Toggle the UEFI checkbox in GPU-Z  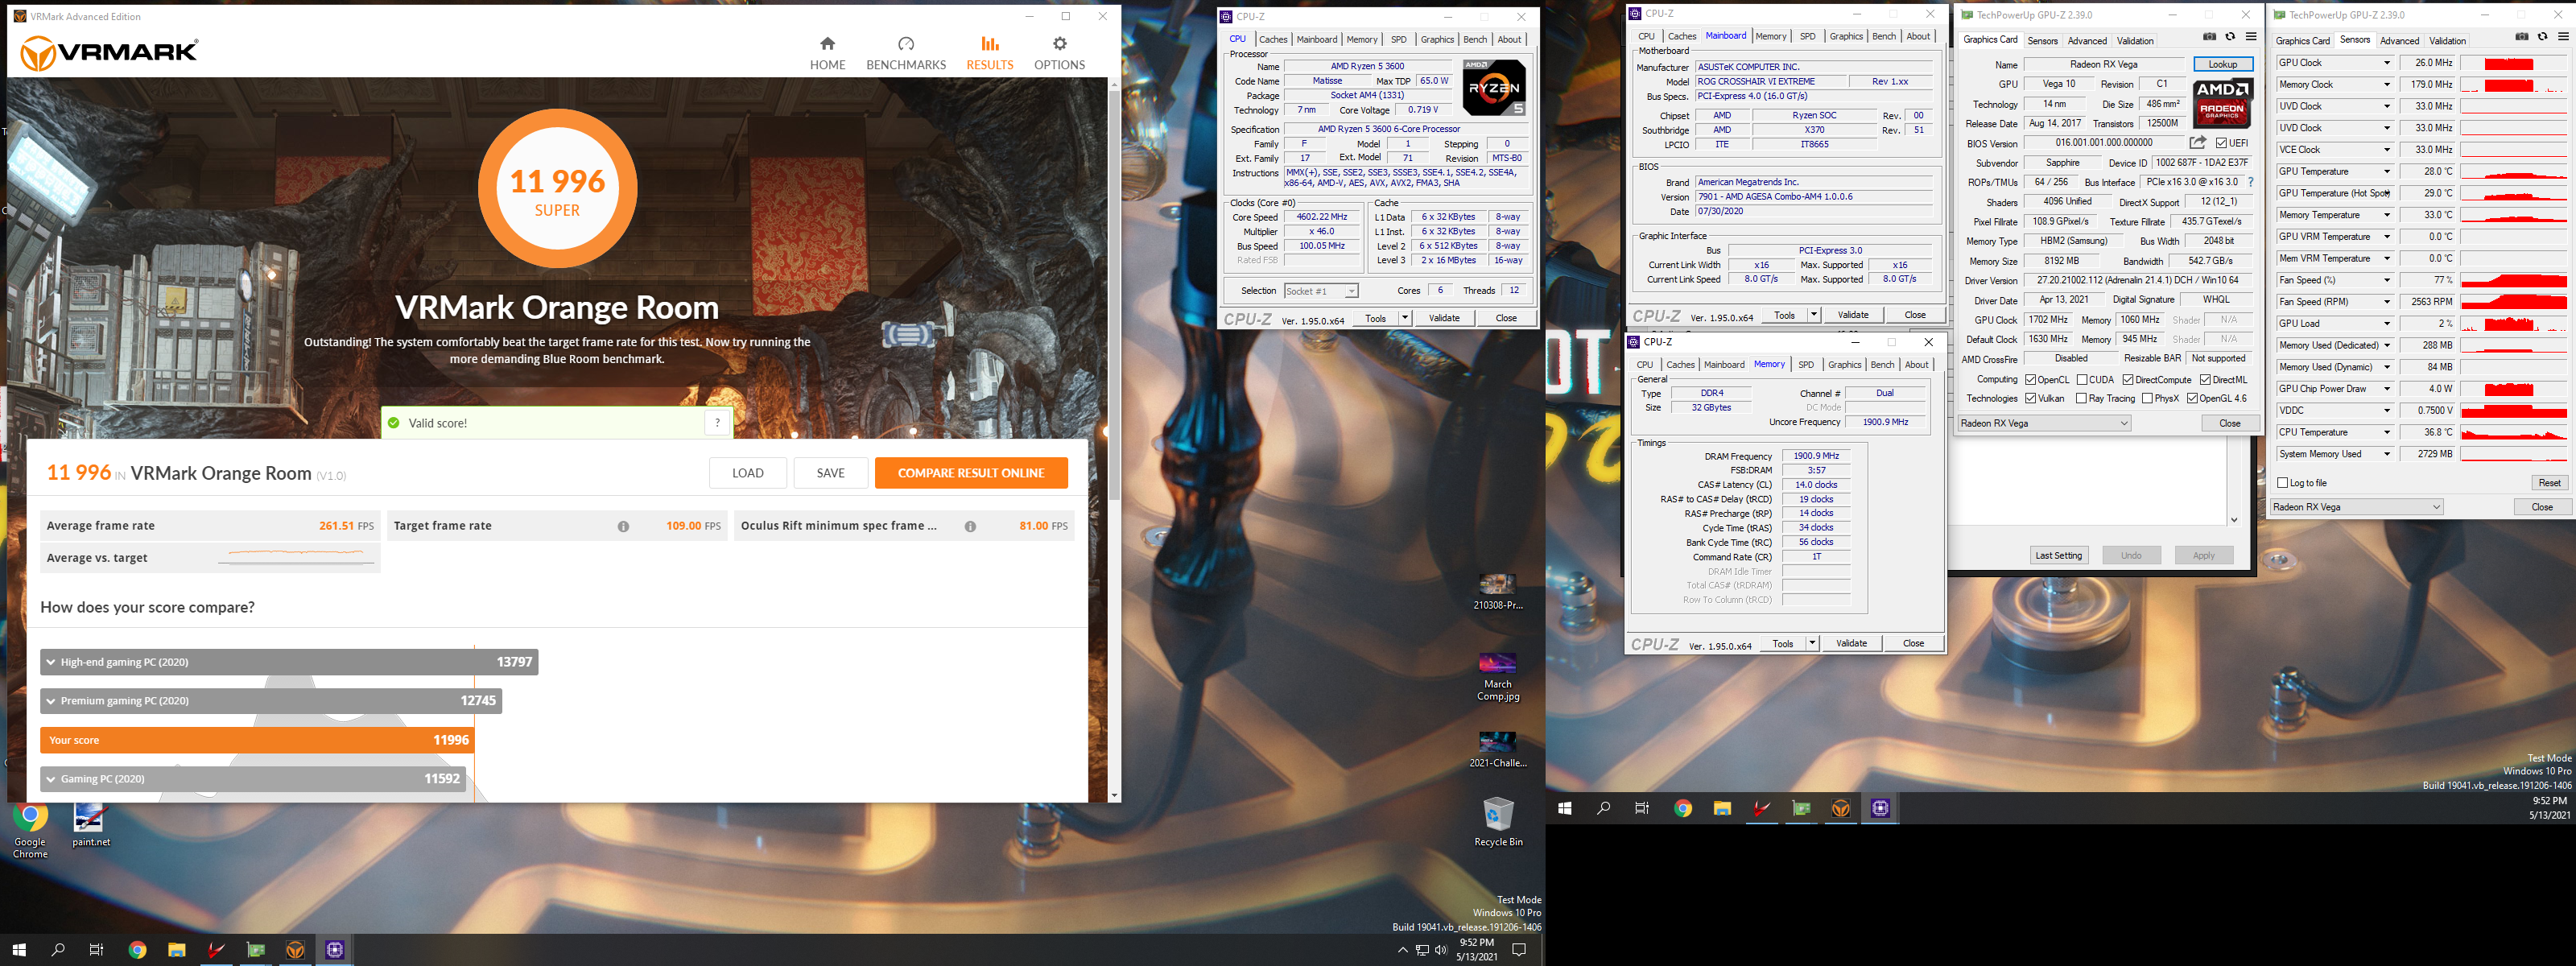(x=2221, y=143)
